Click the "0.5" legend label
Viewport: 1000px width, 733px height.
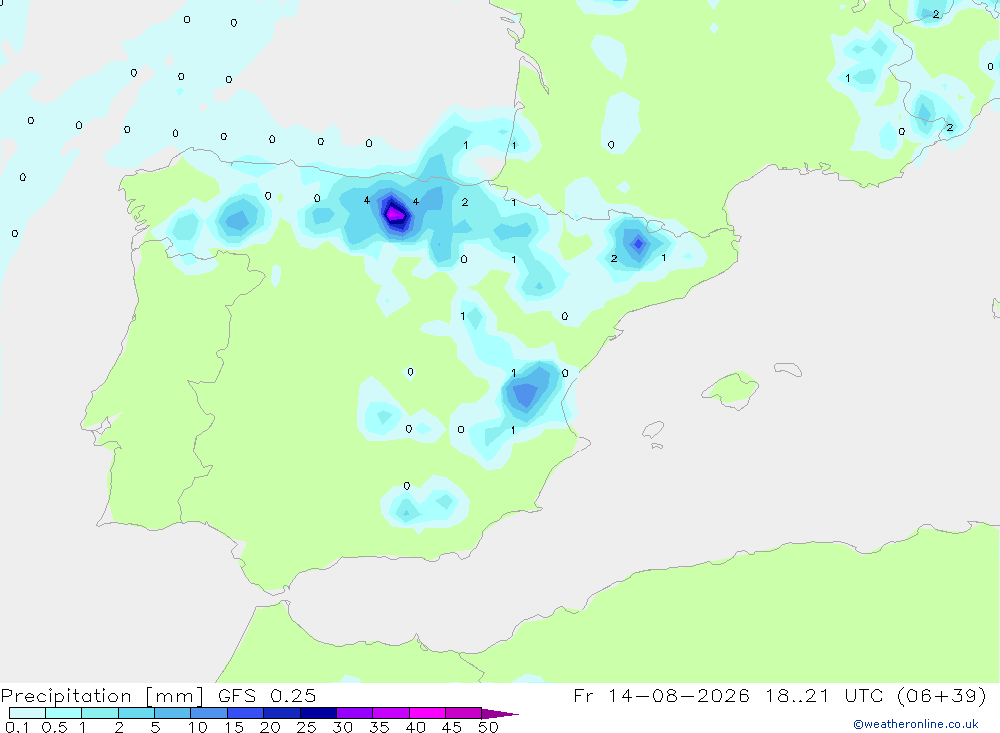[x=54, y=727]
